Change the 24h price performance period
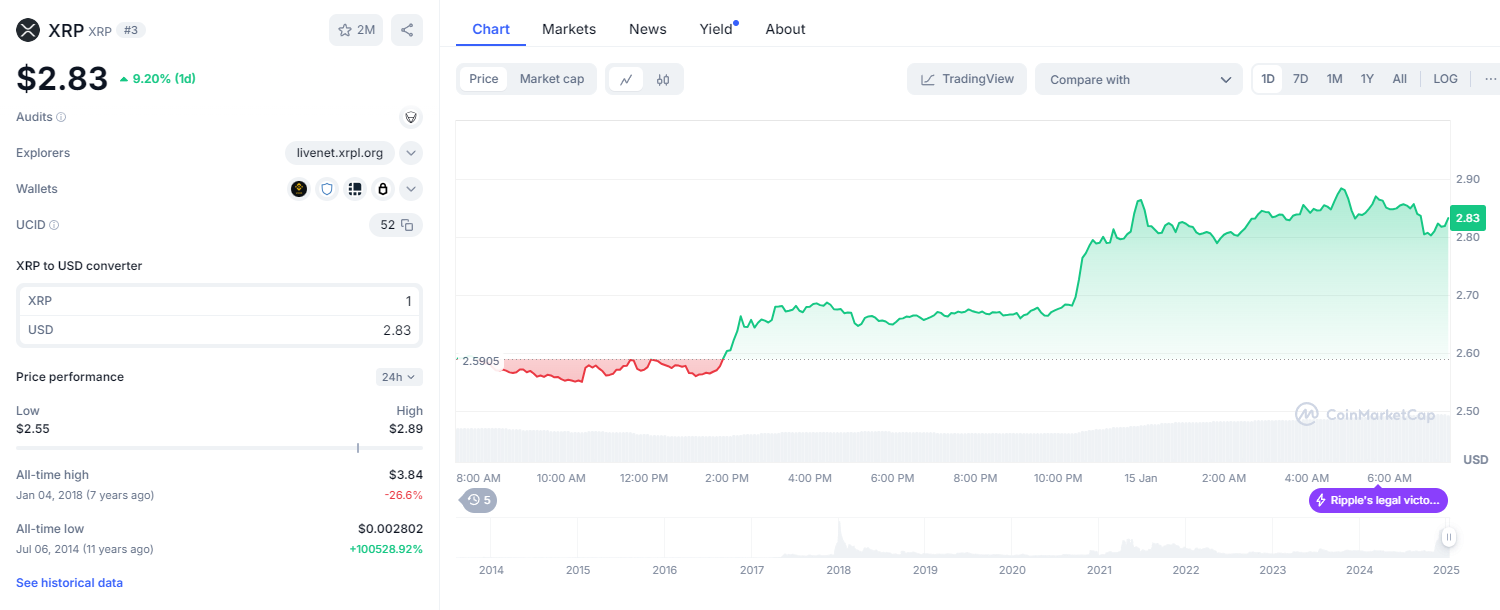 [x=400, y=377]
